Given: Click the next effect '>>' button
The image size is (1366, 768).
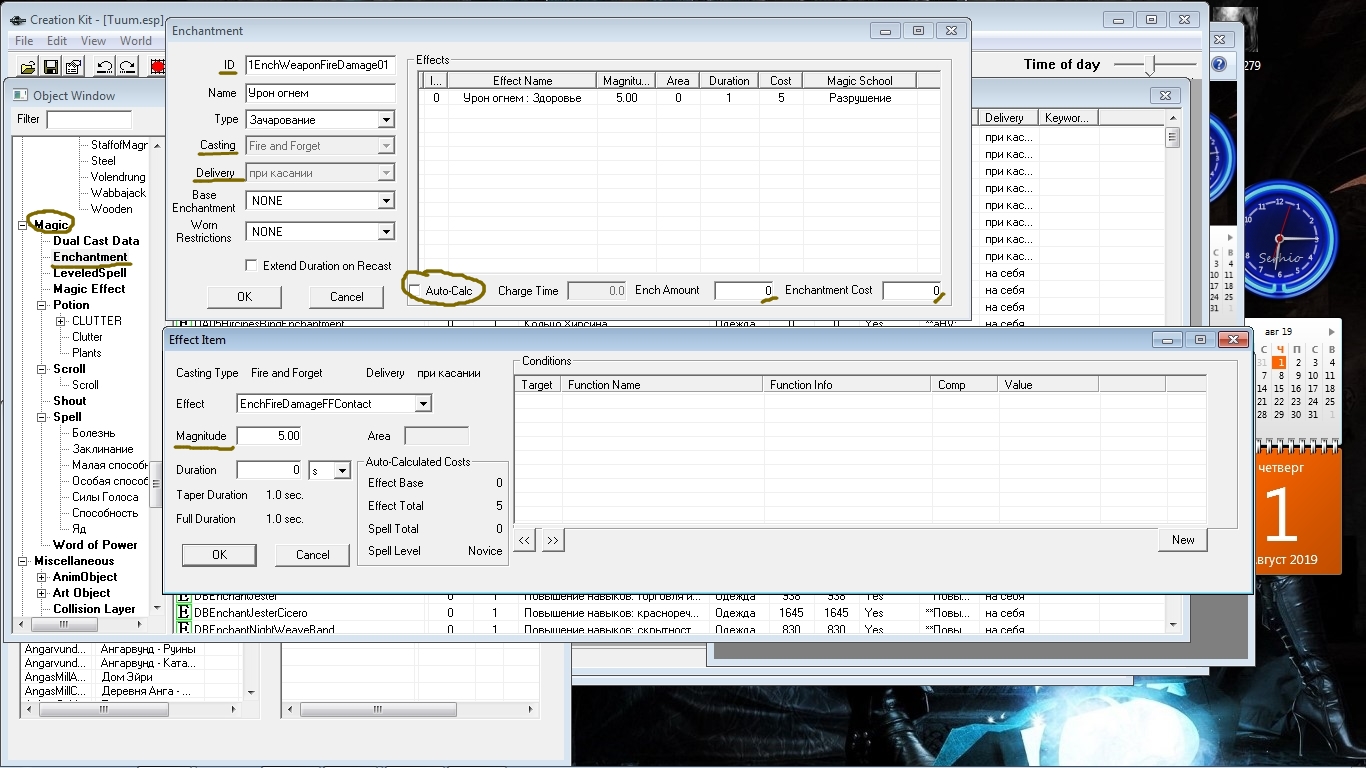Looking at the screenshot, I should coord(552,540).
